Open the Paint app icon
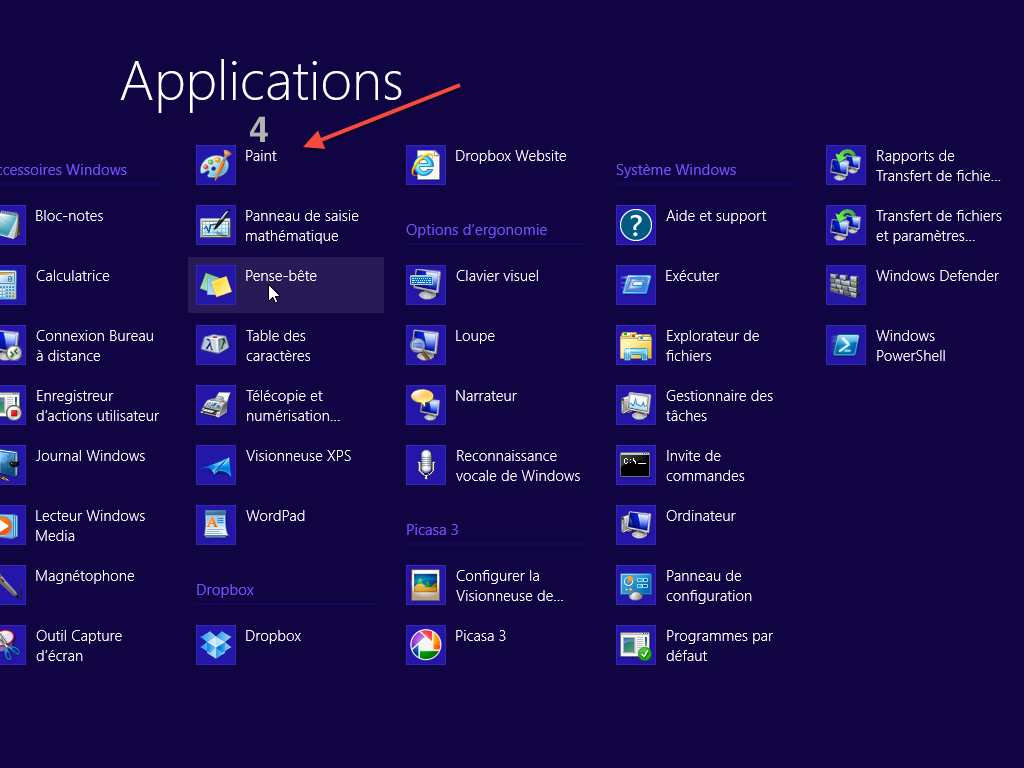 pyautogui.click(x=216, y=165)
